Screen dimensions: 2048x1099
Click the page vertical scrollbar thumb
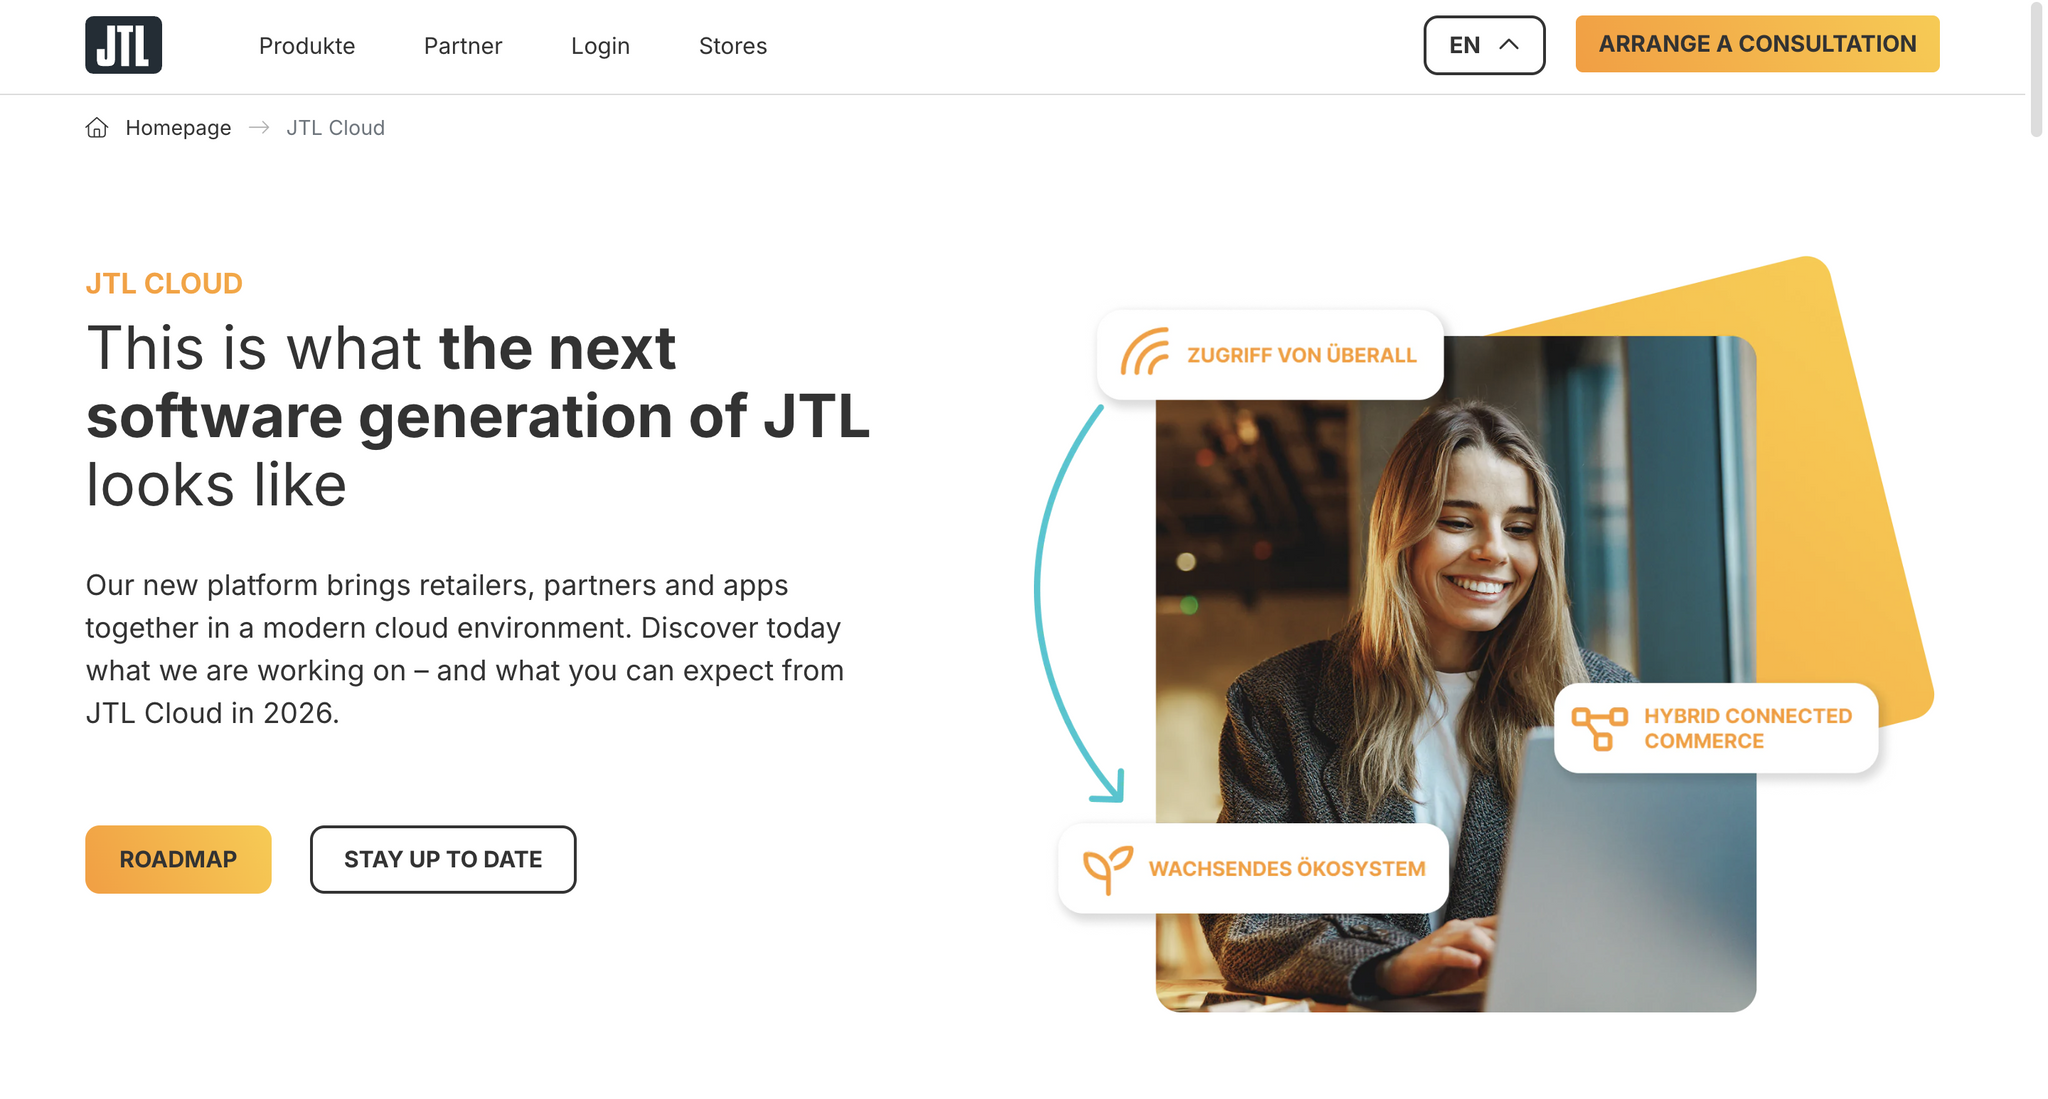click(x=2036, y=69)
